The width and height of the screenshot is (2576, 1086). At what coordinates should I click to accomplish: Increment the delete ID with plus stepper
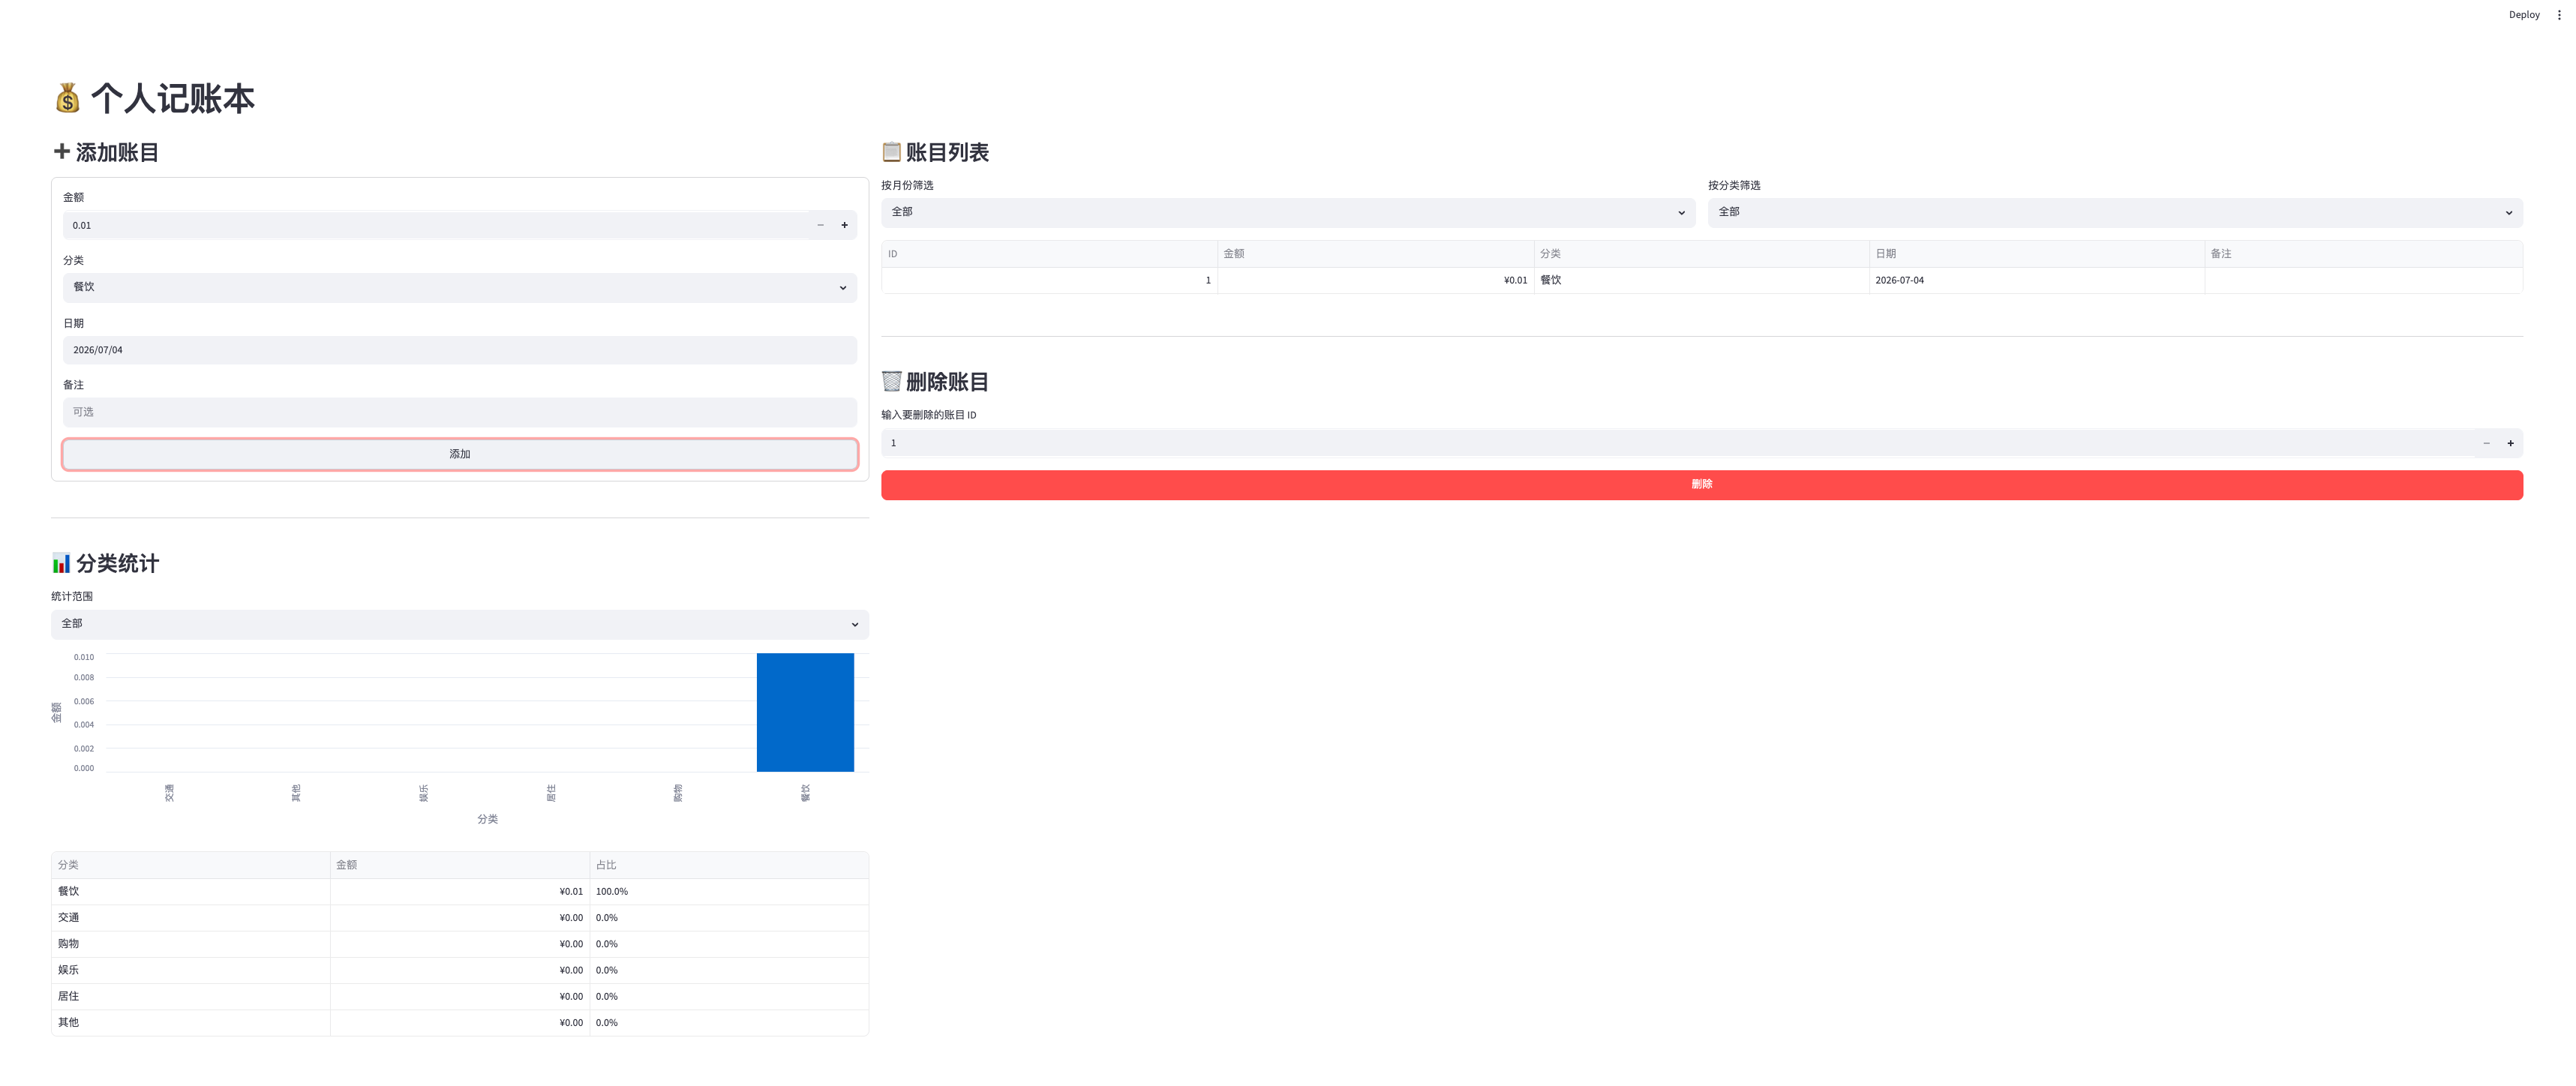pos(2510,443)
